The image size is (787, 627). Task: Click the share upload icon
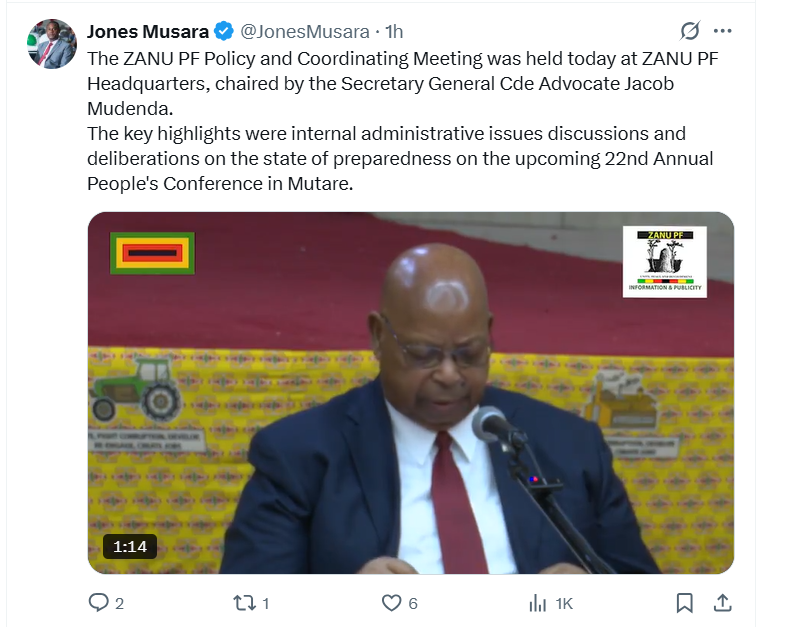pyautogui.click(x=722, y=602)
